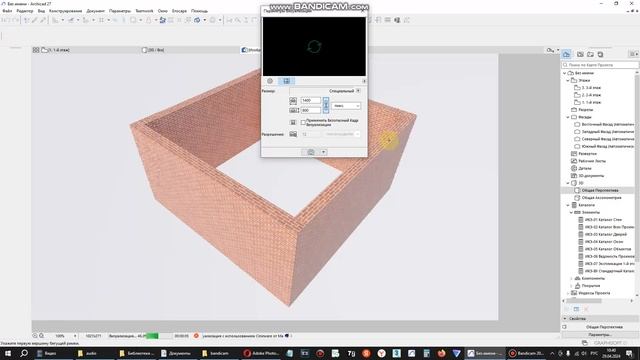Select the 3rd floor story in Navigator
Viewport: 640px width, 360px height.
click(588, 88)
